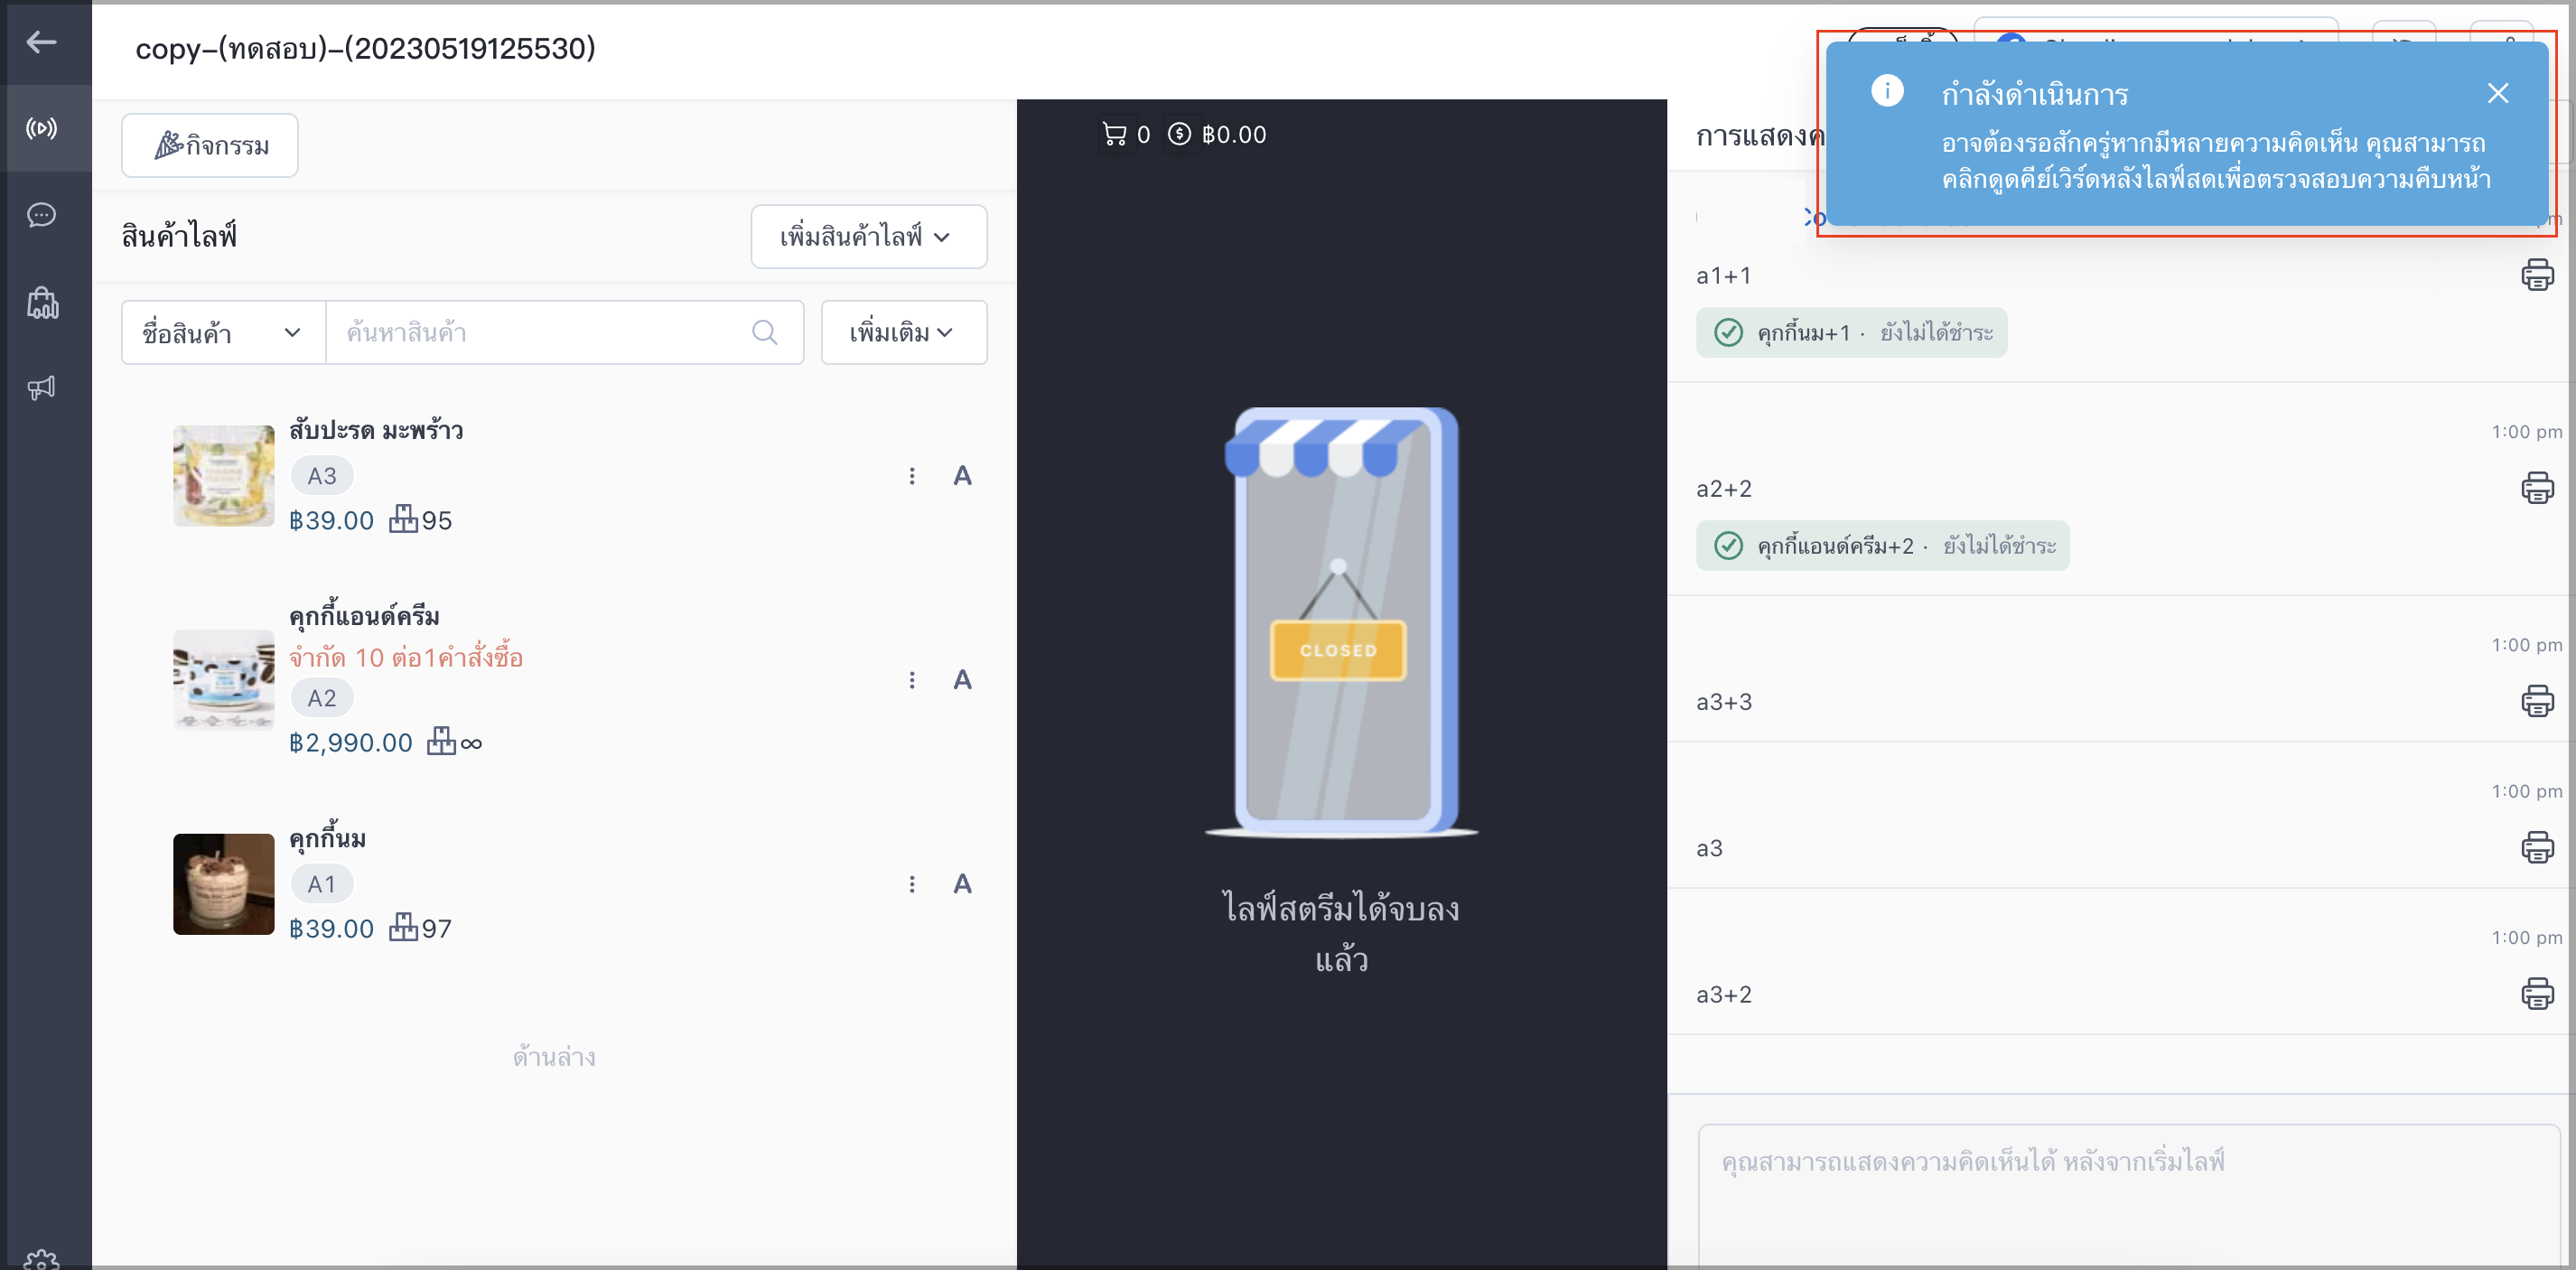Click the คุกกี้แอนด์ครีม product thumbnail
Image resolution: width=2576 pixels, height=1270 pixels.
223,680
